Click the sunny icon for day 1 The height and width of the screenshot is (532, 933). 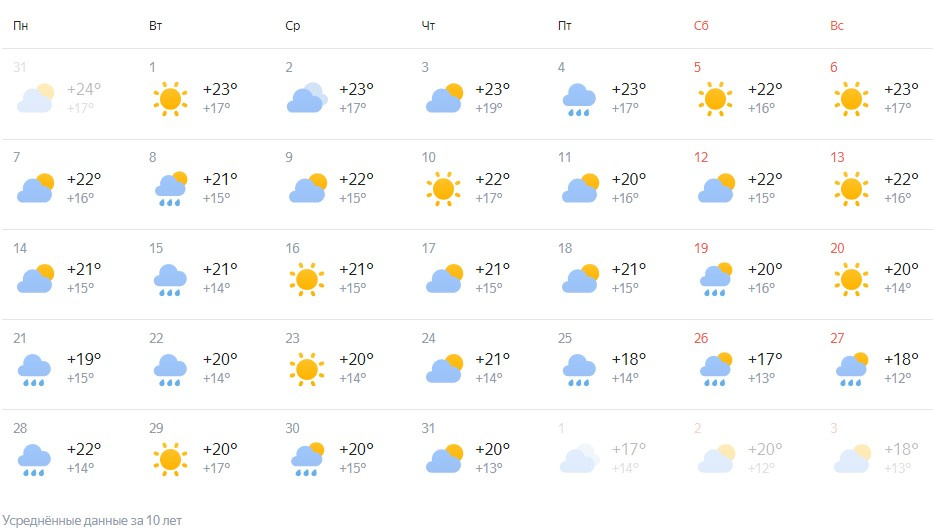click(x=170, y=99)
